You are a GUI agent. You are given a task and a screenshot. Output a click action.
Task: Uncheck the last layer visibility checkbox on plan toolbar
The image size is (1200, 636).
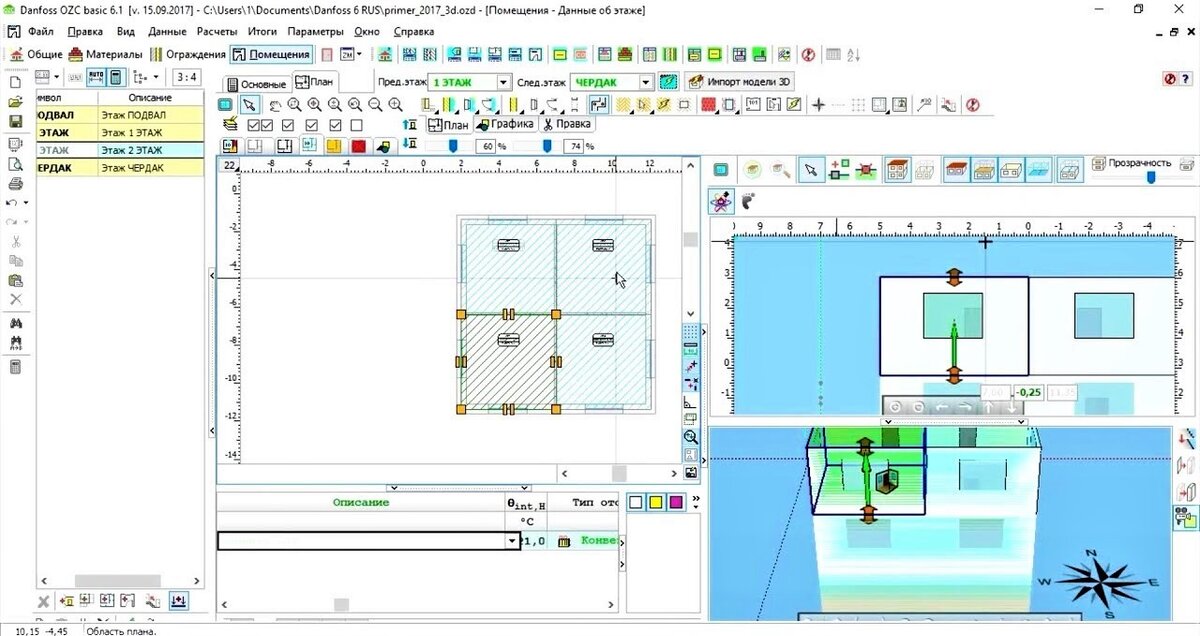(356, 124)
